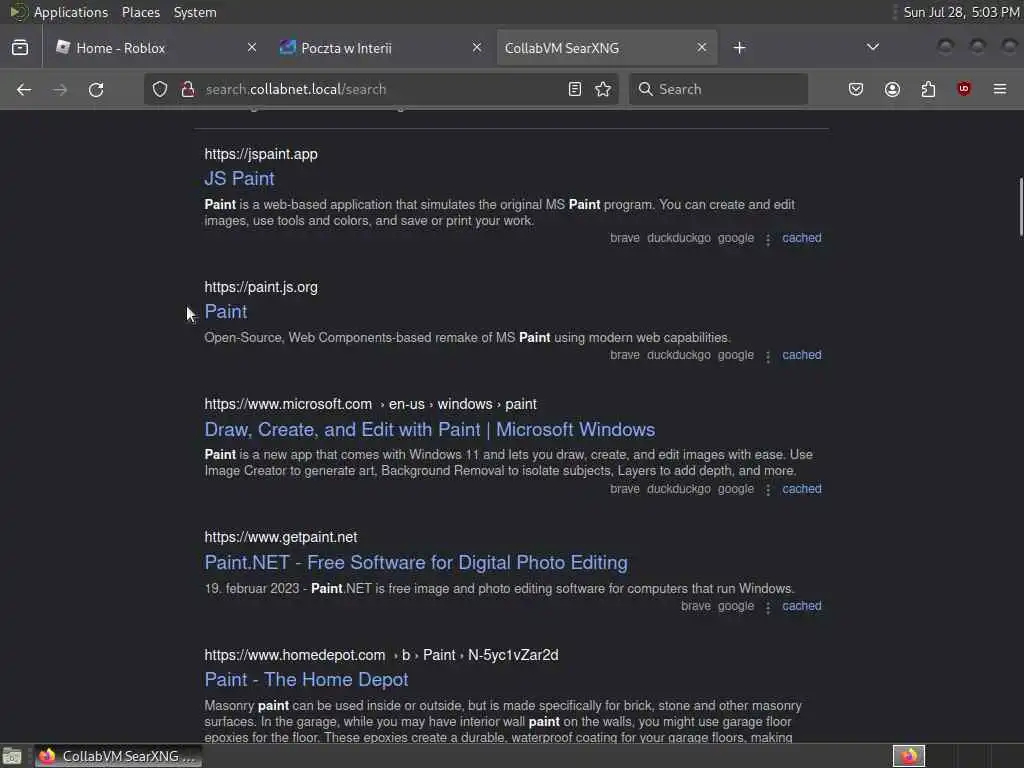Click the https://www.homedepot.com URL text
This screenshot has height=768, width=1024.
pos(295,655)
